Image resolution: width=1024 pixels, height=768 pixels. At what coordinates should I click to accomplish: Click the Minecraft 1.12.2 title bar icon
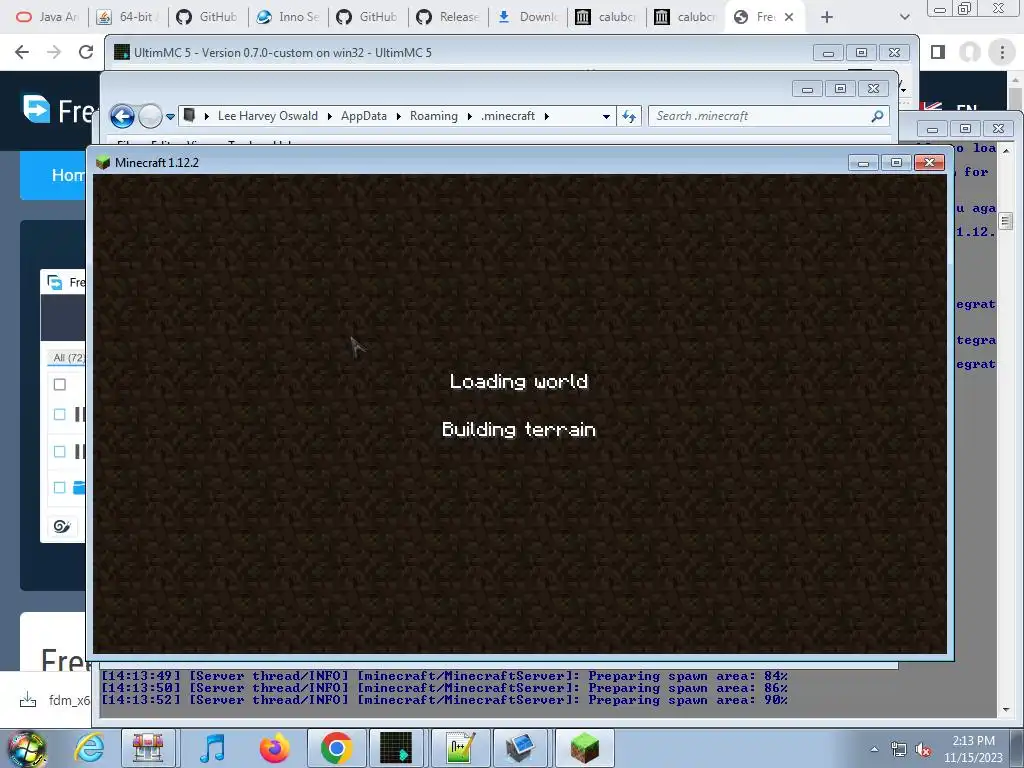point(103,163)
